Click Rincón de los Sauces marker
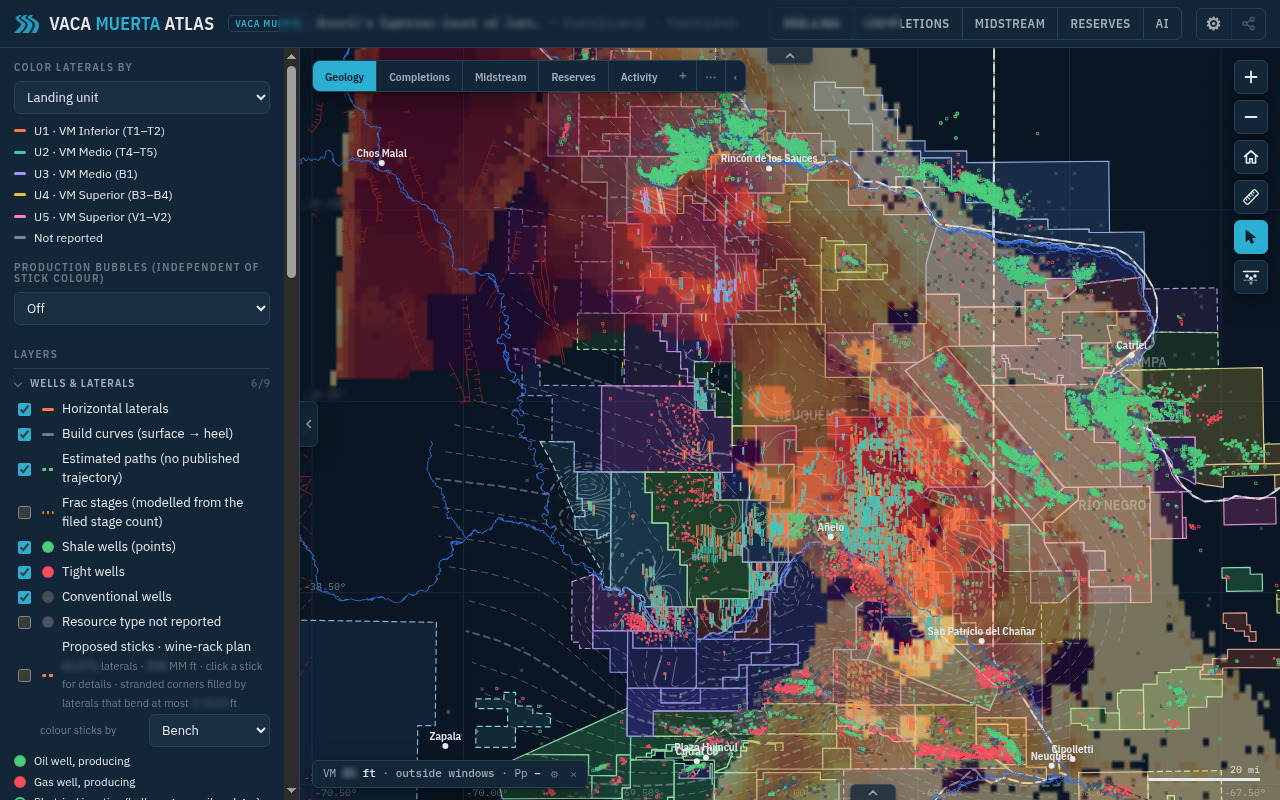The height and width of the screenshot is (800, 1280). (769, 168)
